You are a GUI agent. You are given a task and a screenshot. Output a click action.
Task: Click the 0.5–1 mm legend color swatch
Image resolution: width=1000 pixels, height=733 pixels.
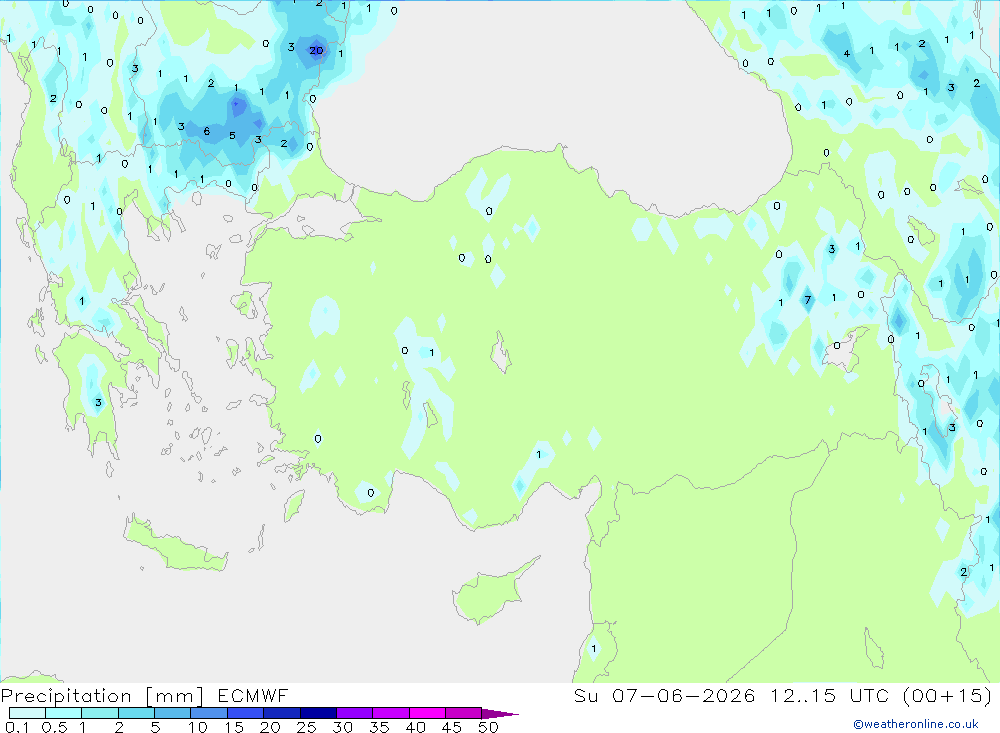[x=64, y=713]
